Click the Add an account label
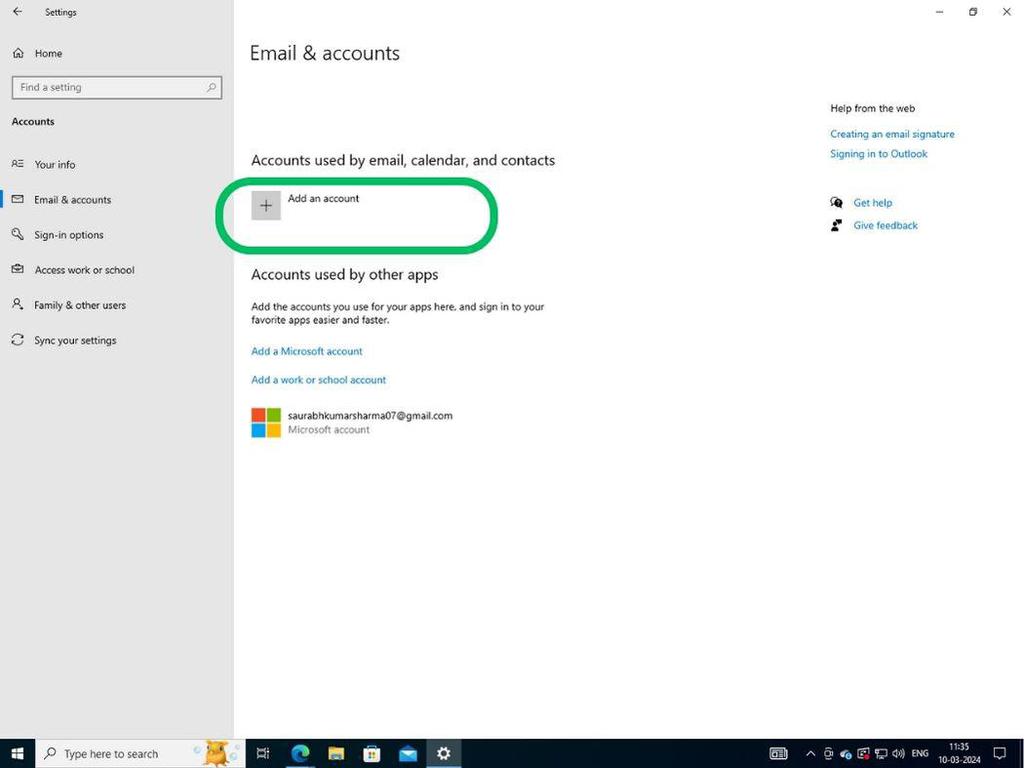This screenshot has width=1024, height=768. pos(323,199)
